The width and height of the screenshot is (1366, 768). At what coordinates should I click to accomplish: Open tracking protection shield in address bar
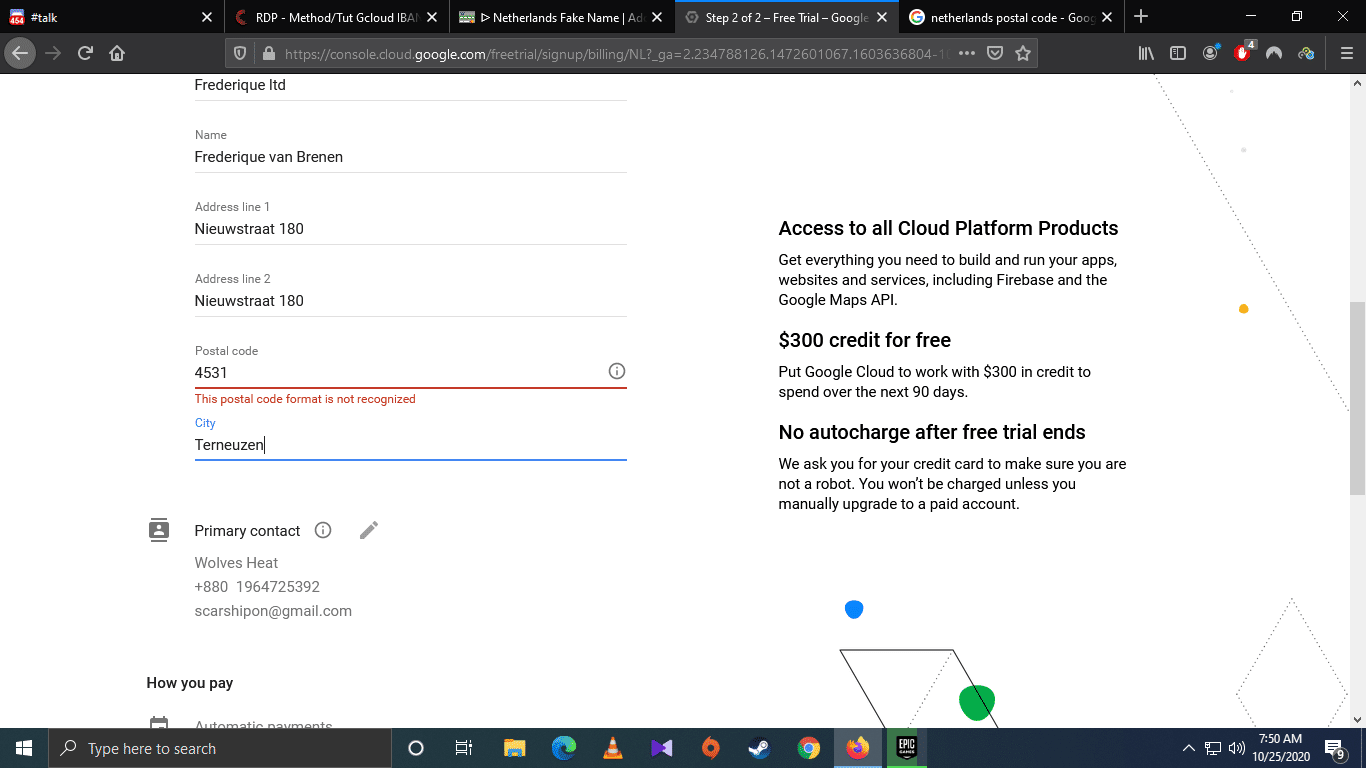coord(239,54)
